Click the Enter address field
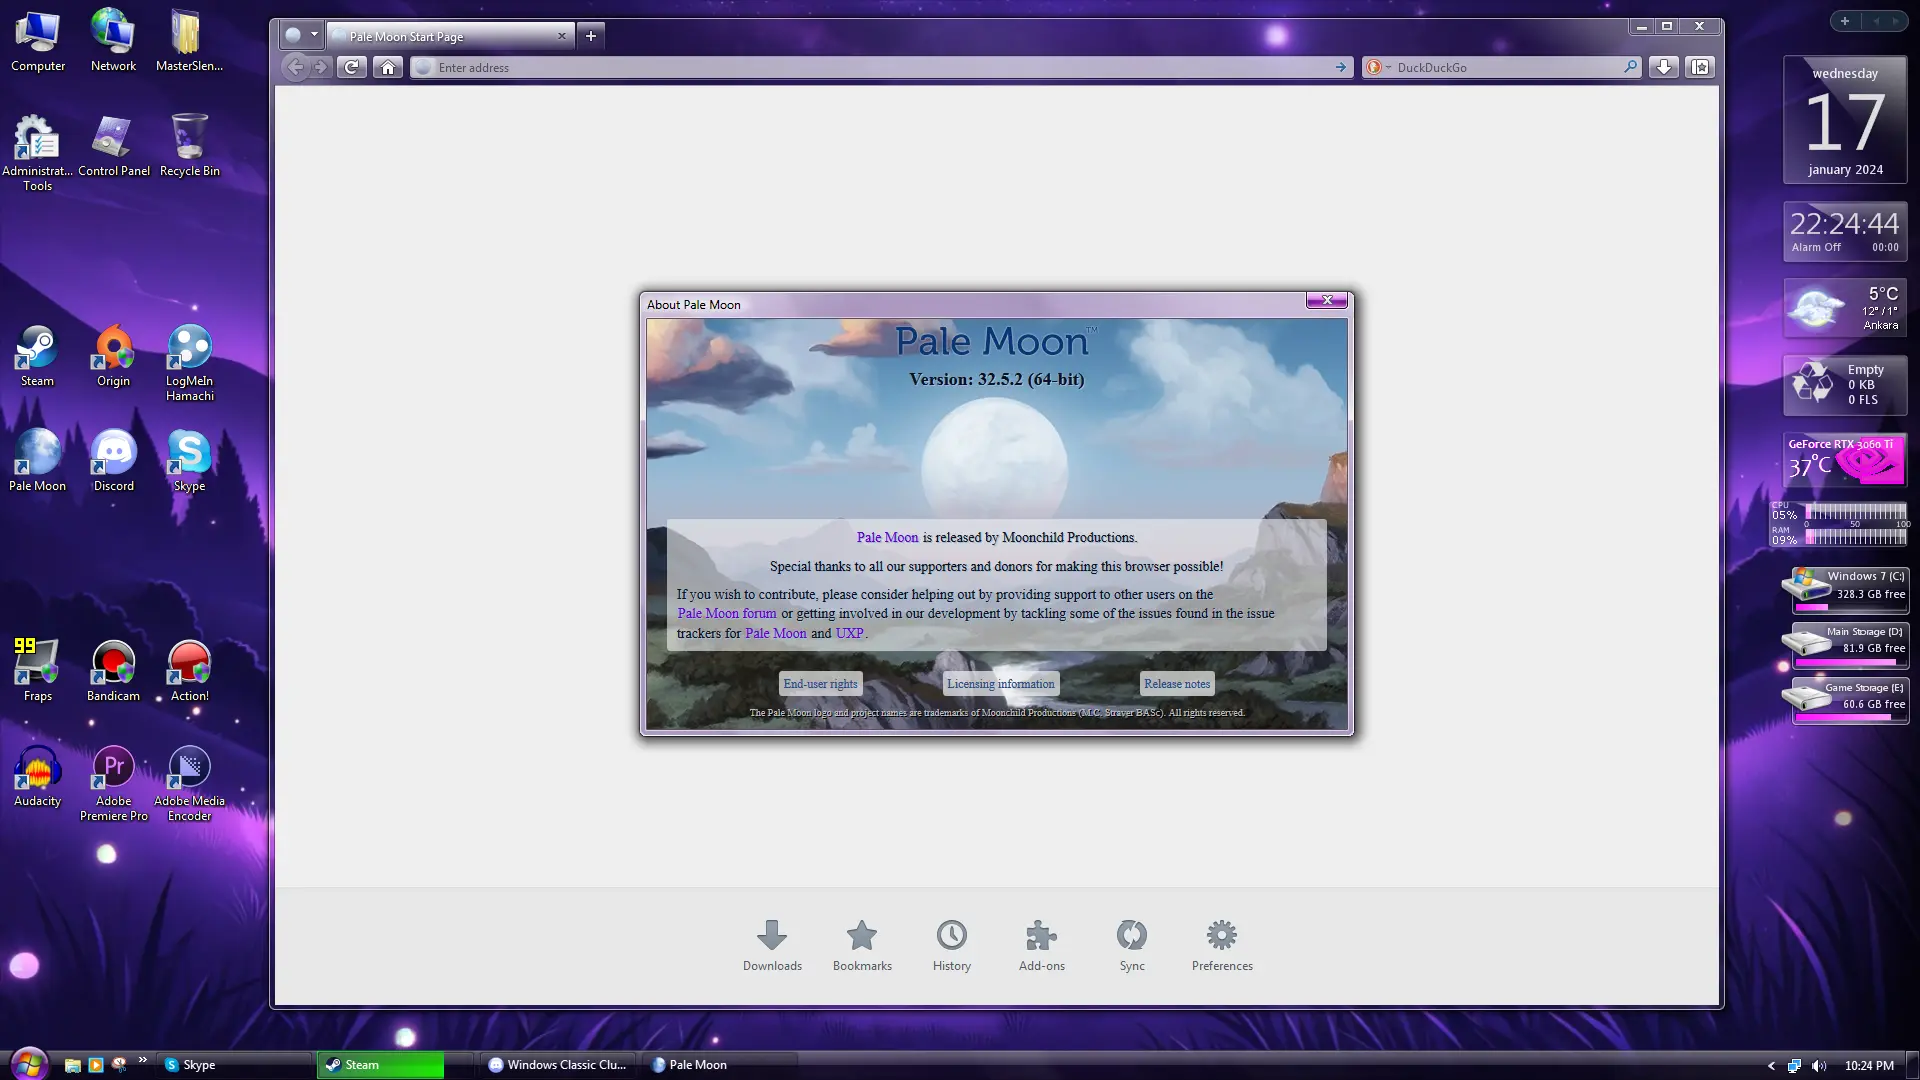1920x1080 pixels. 880,67
